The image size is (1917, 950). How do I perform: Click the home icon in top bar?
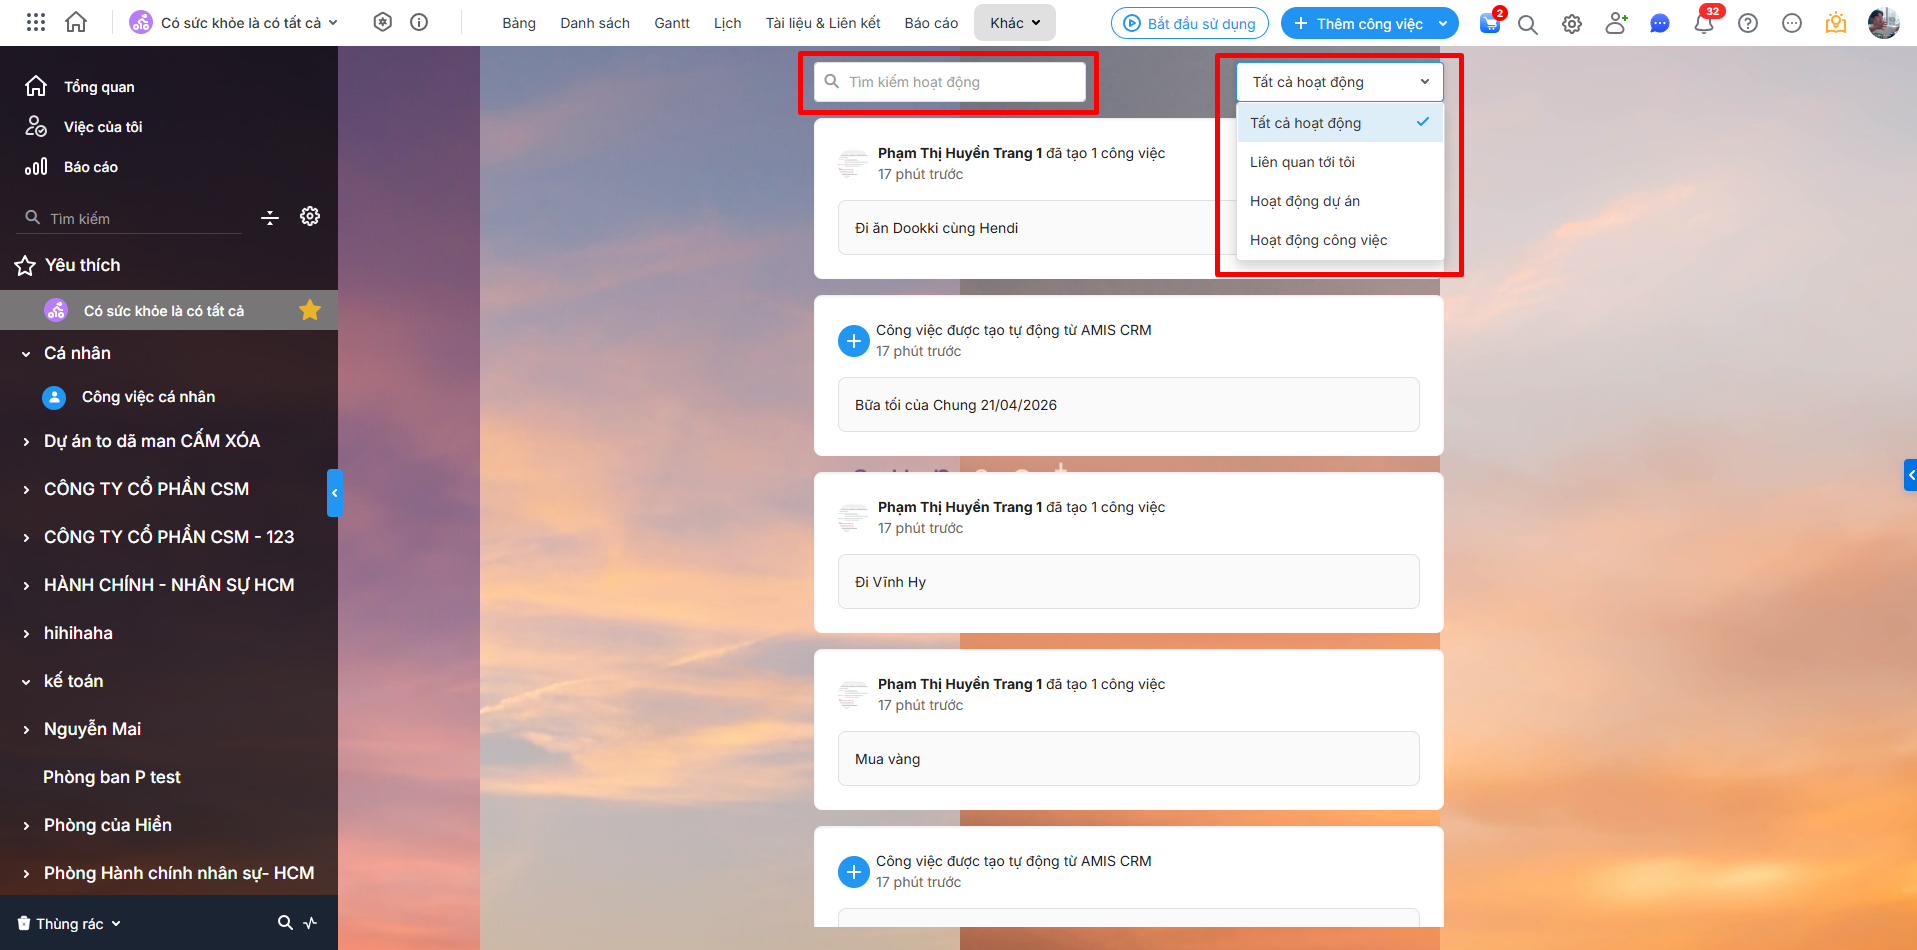[76, 22]
